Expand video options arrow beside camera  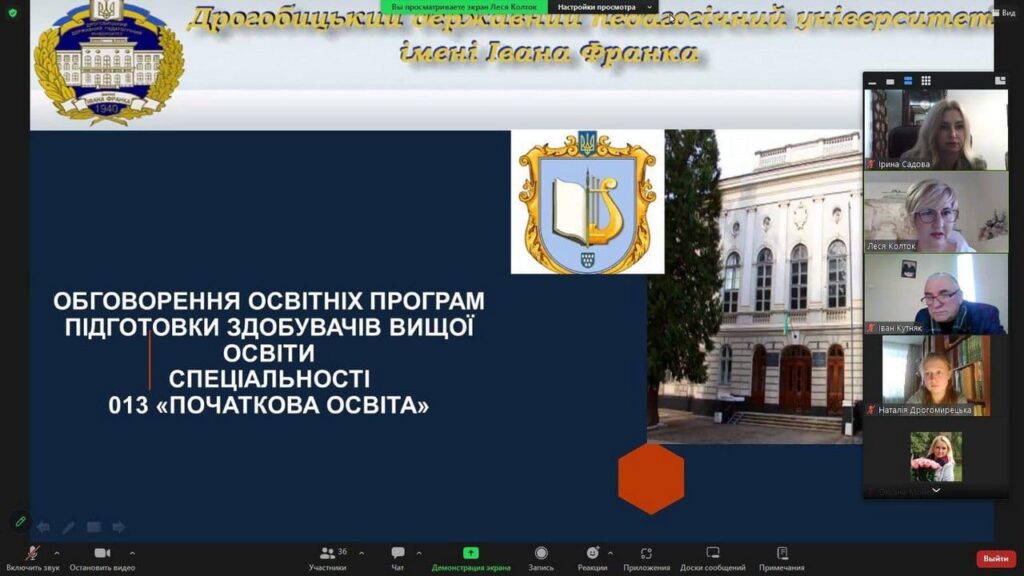132,552
